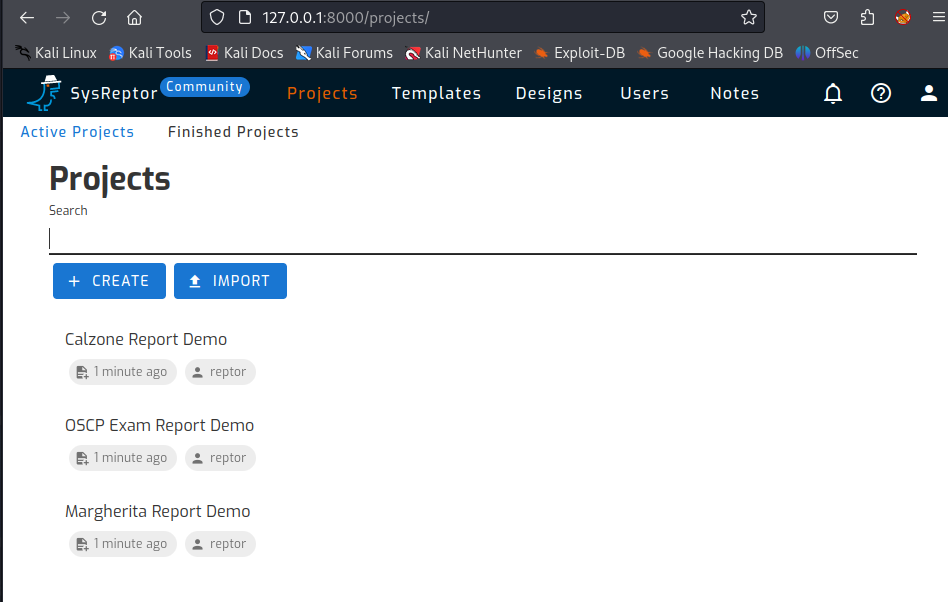Screen dimensions: 948x602
Task: Switch to the Finished Projects tab
Action: [232, 131]
